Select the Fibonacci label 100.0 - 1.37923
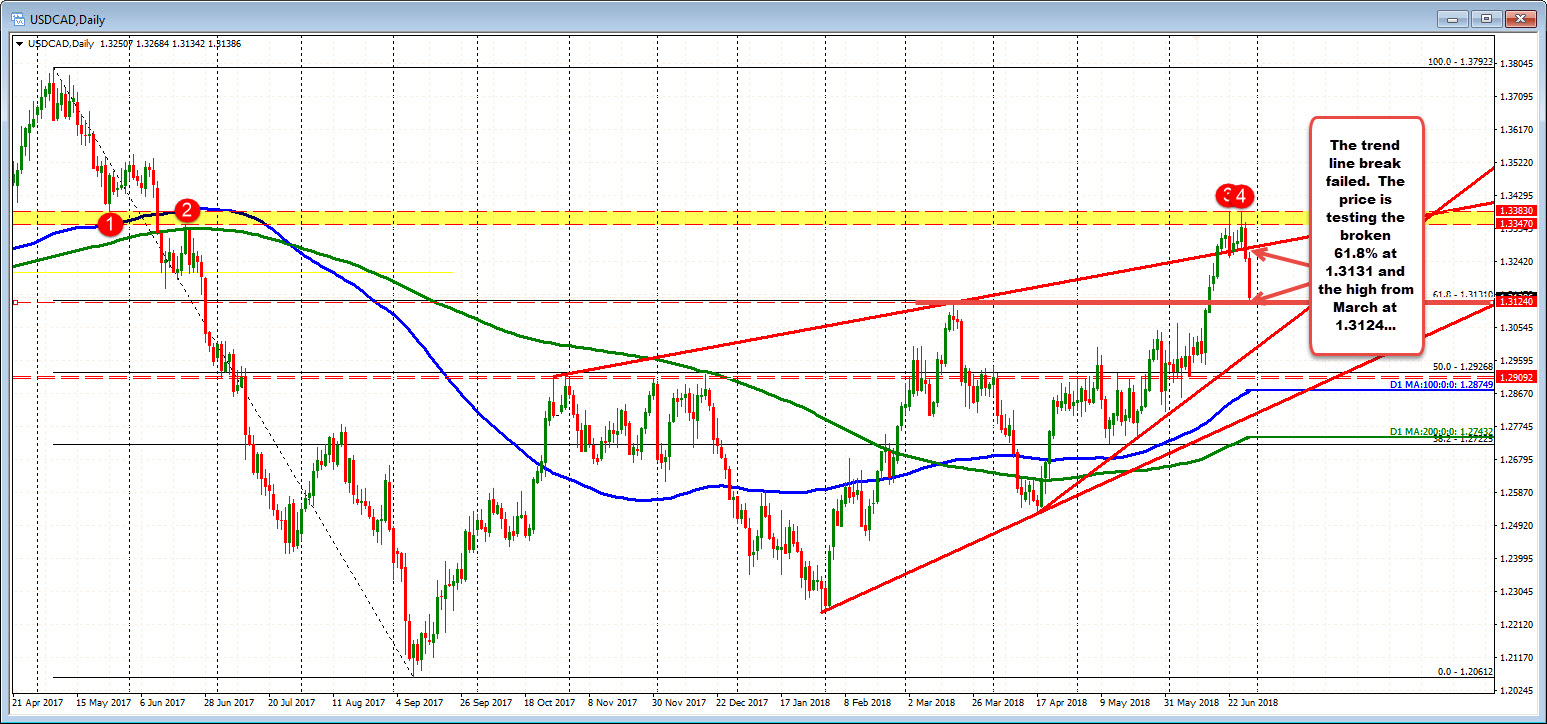The image size is (1547, 724). tap(1458, 62)
